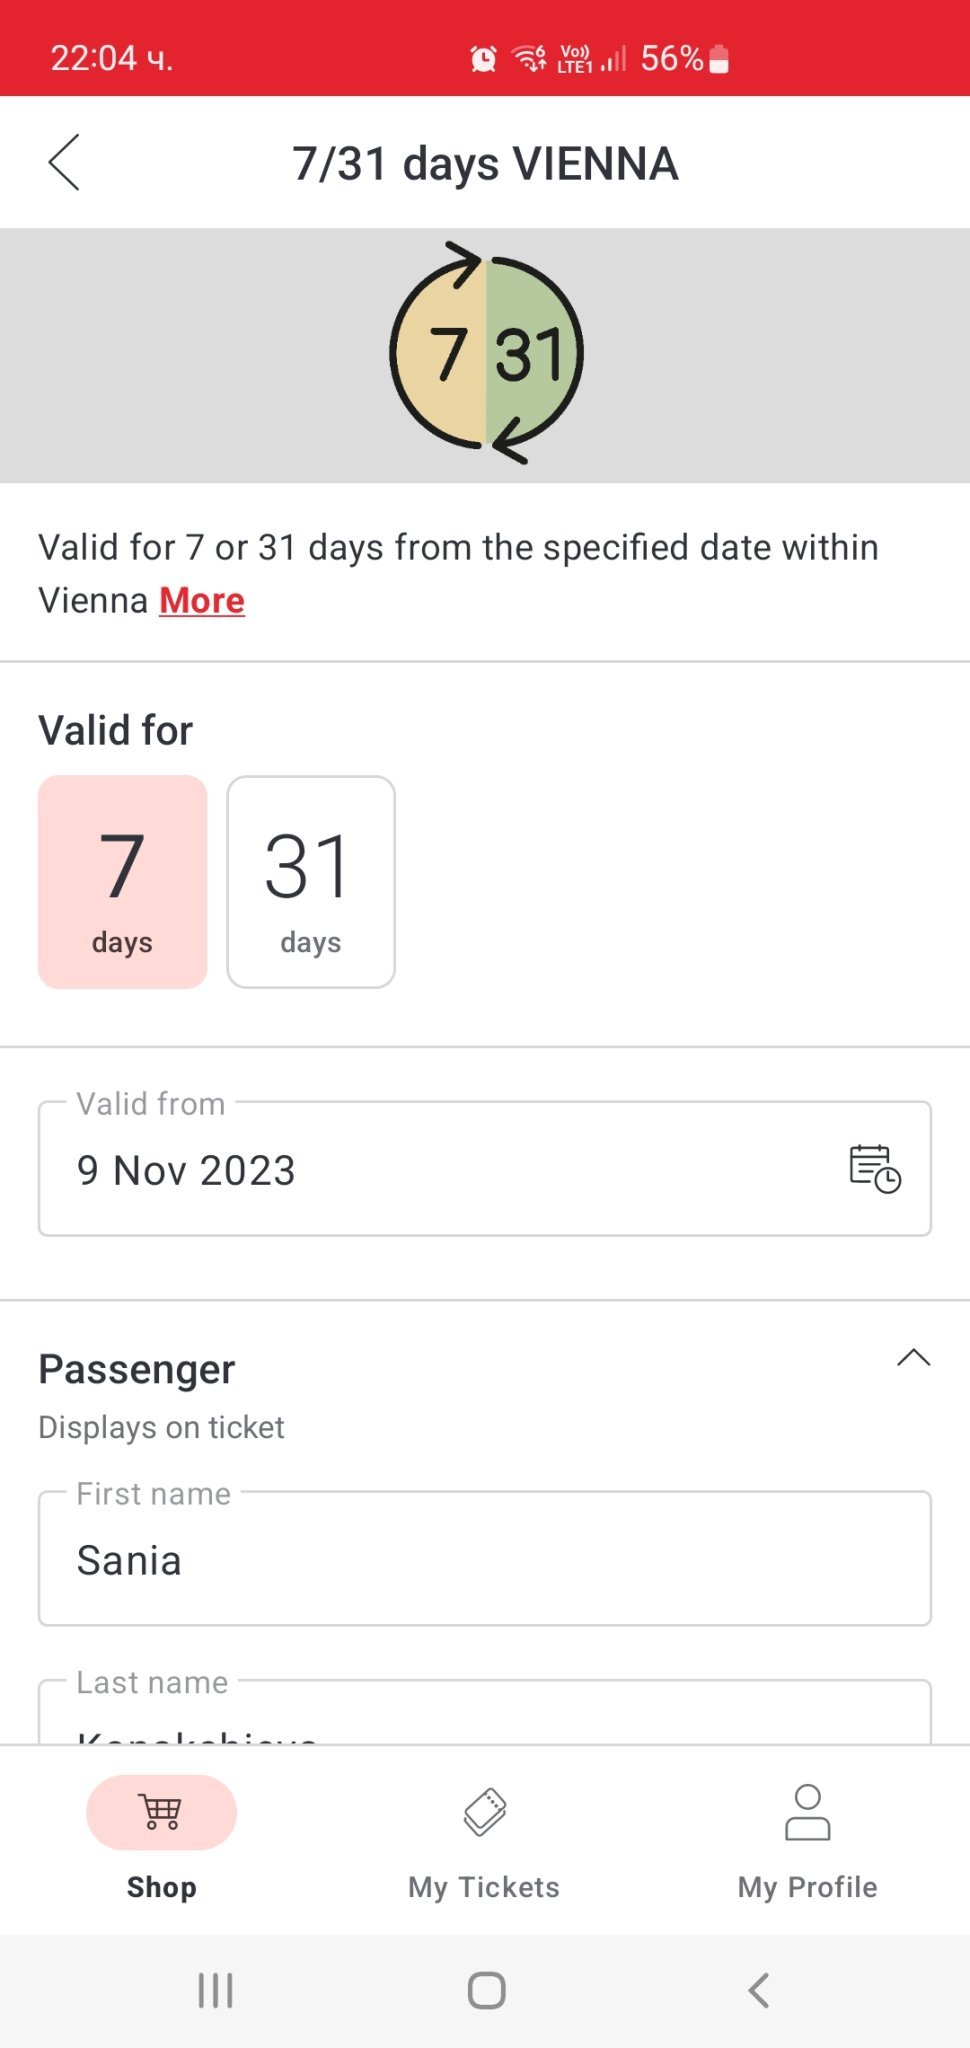Open the Valid from date field
Viewport: 970px width, 2048px height.
[440, 1169]
